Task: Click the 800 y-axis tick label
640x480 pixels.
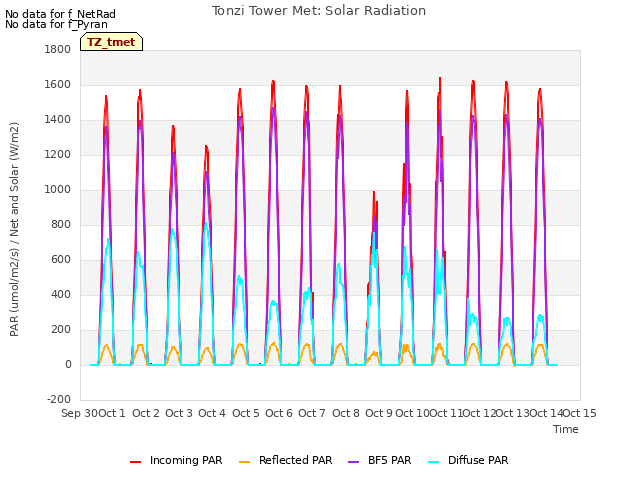Action: pyautogui.click(x=61, y=224)
